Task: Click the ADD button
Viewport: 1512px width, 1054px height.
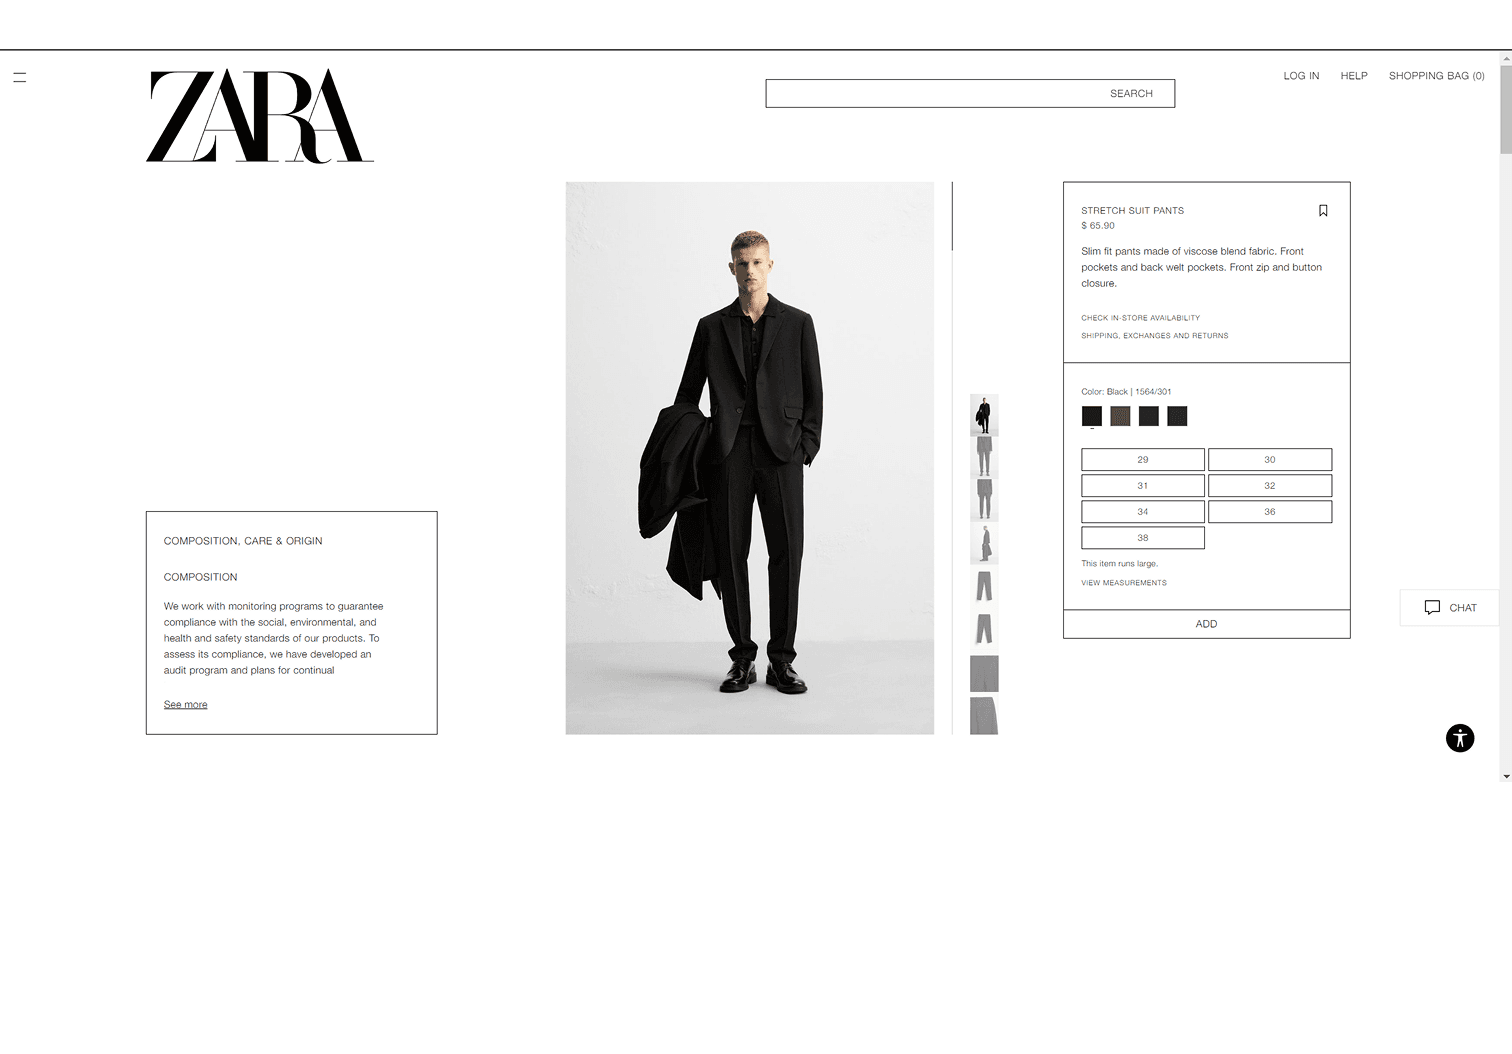Action: [1207, 624]
